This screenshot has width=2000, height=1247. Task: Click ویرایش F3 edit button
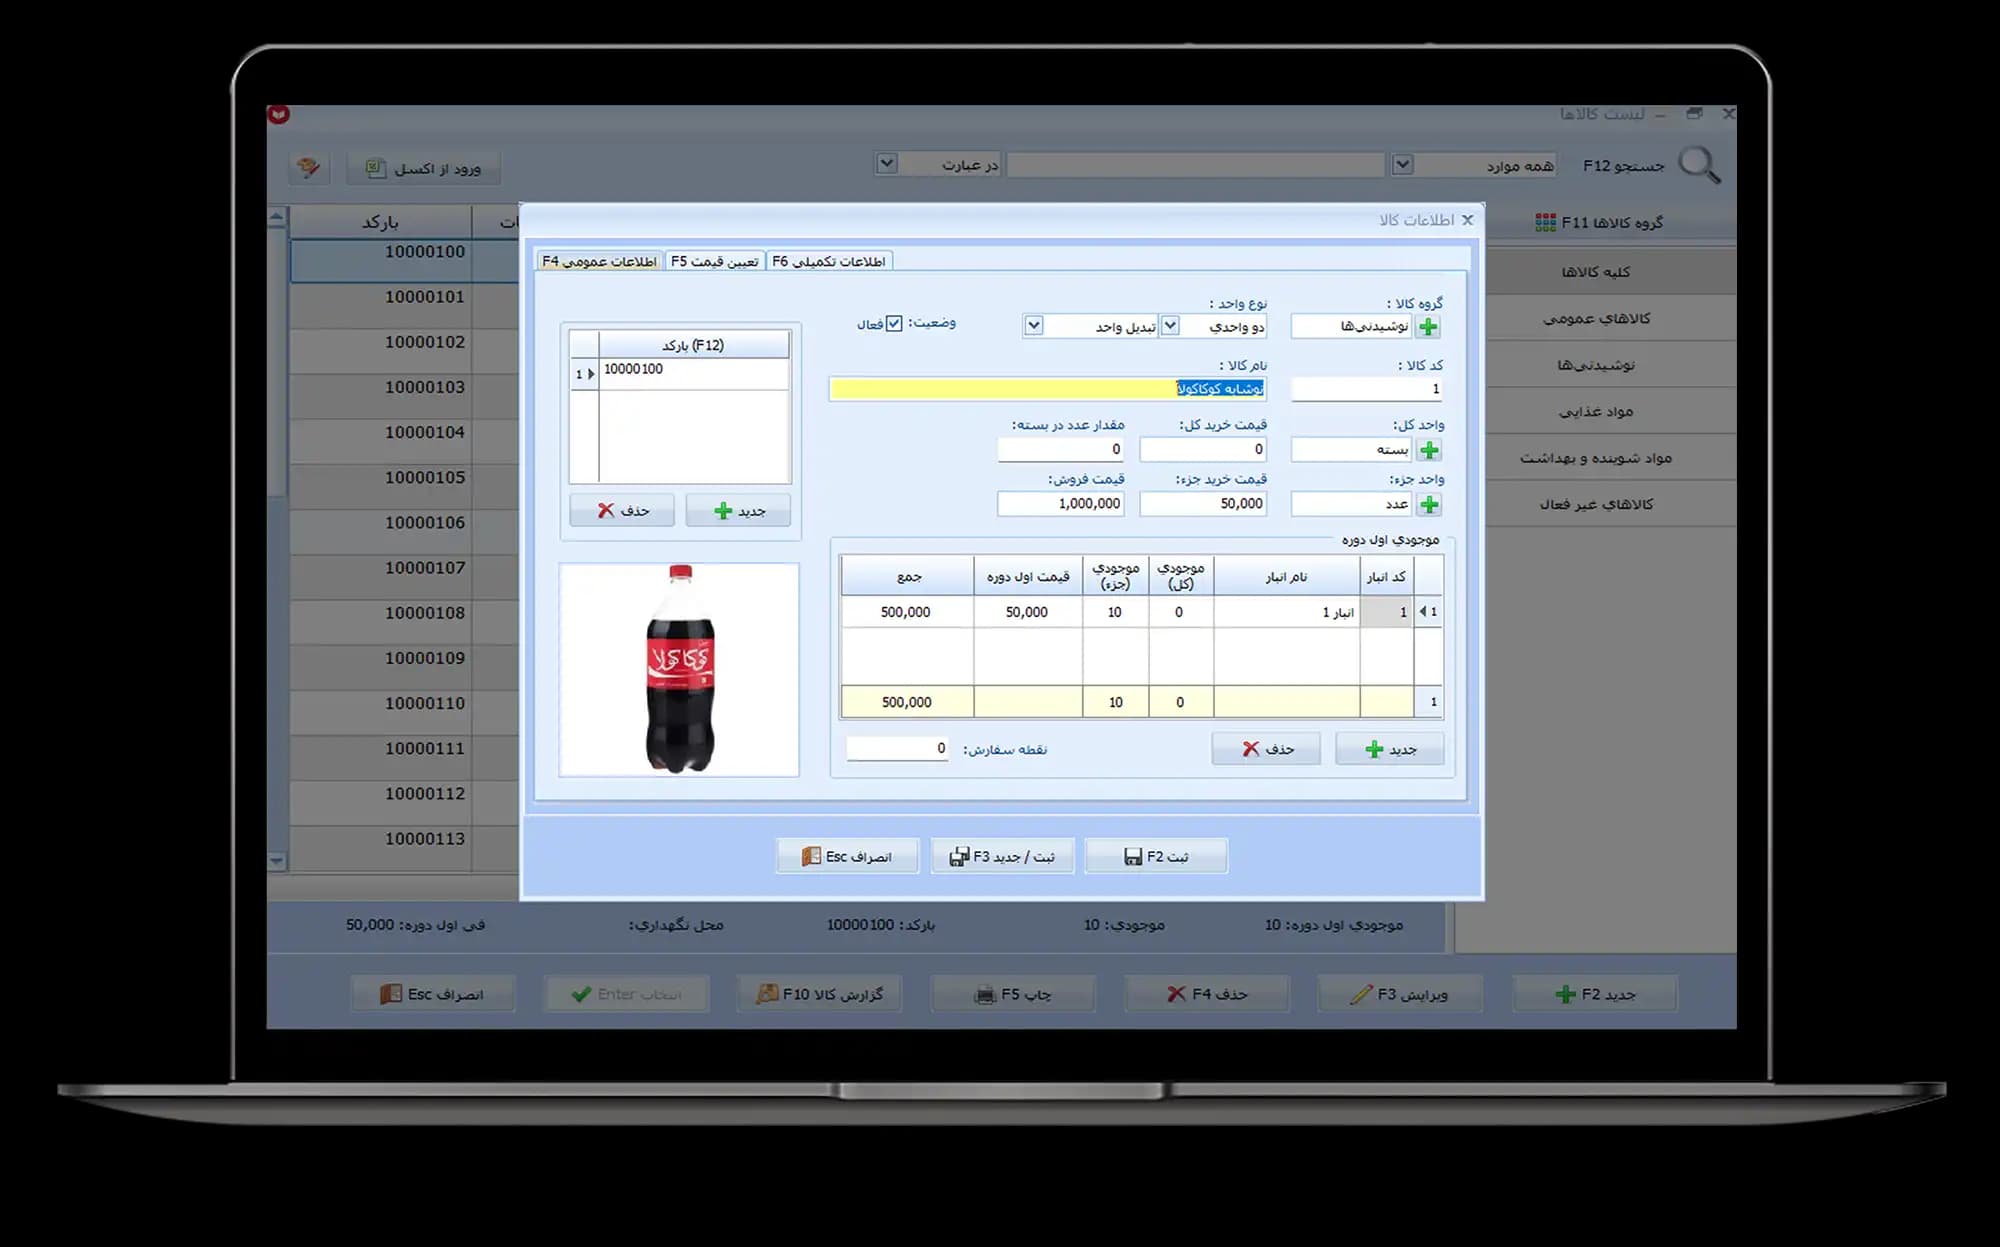point(1400,994)
